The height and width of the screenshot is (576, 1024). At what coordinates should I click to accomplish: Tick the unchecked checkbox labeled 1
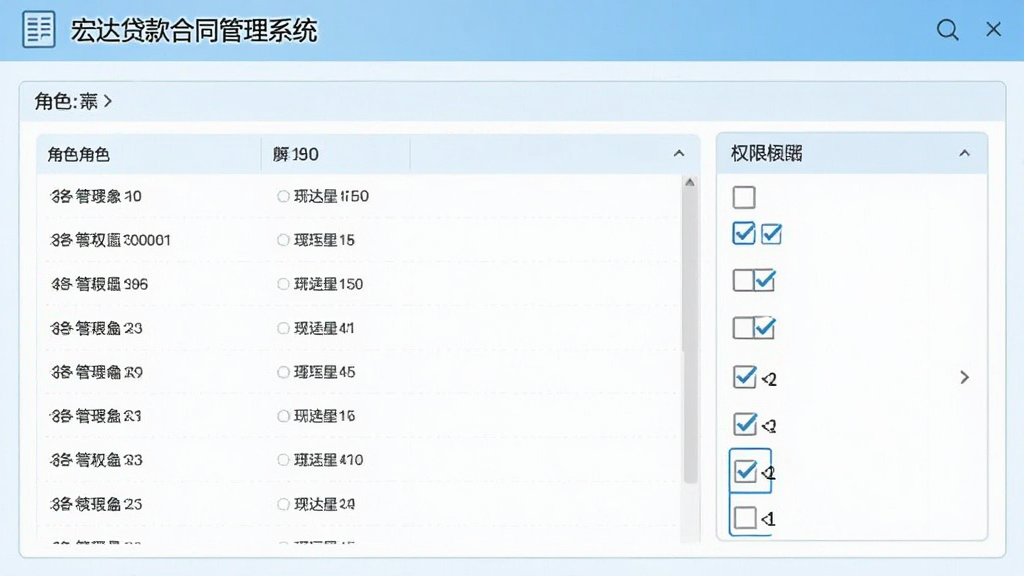(745, 518)
